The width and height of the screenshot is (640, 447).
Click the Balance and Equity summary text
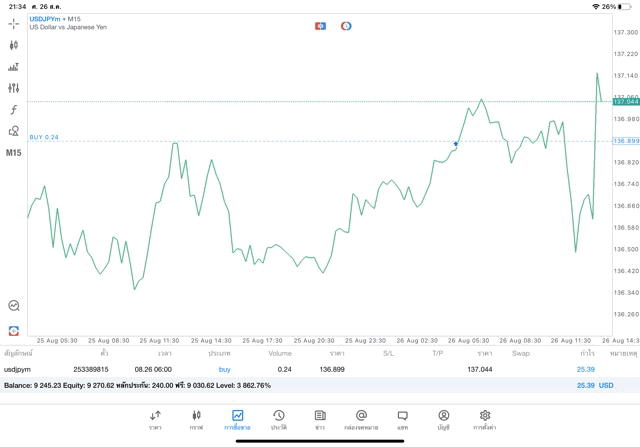coord(137,385)
